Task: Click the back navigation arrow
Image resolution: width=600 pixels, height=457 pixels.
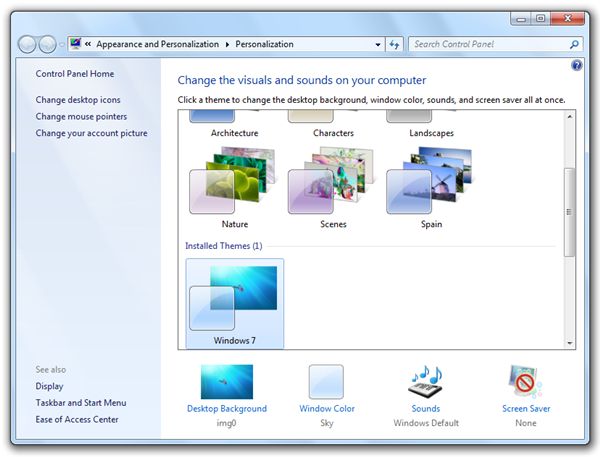Action: coord(29,45)
